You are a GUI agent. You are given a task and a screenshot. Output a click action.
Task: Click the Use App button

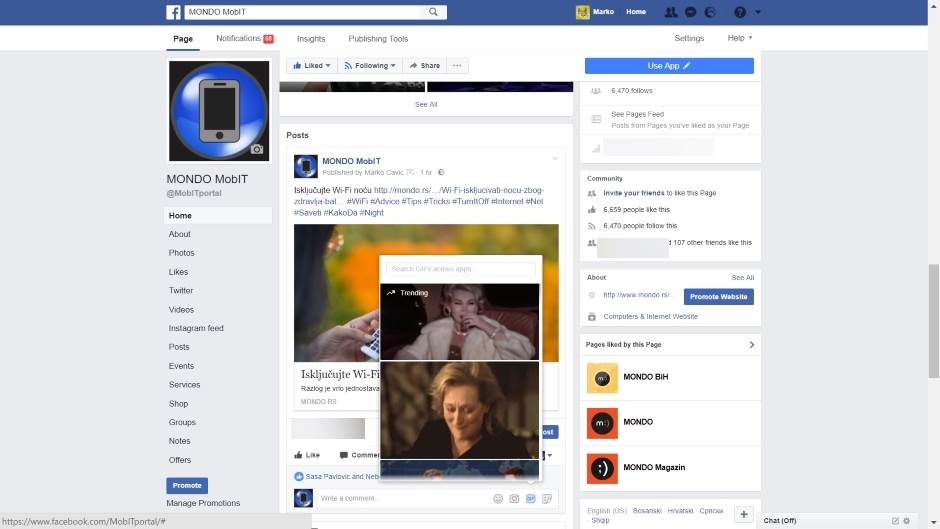669,66
